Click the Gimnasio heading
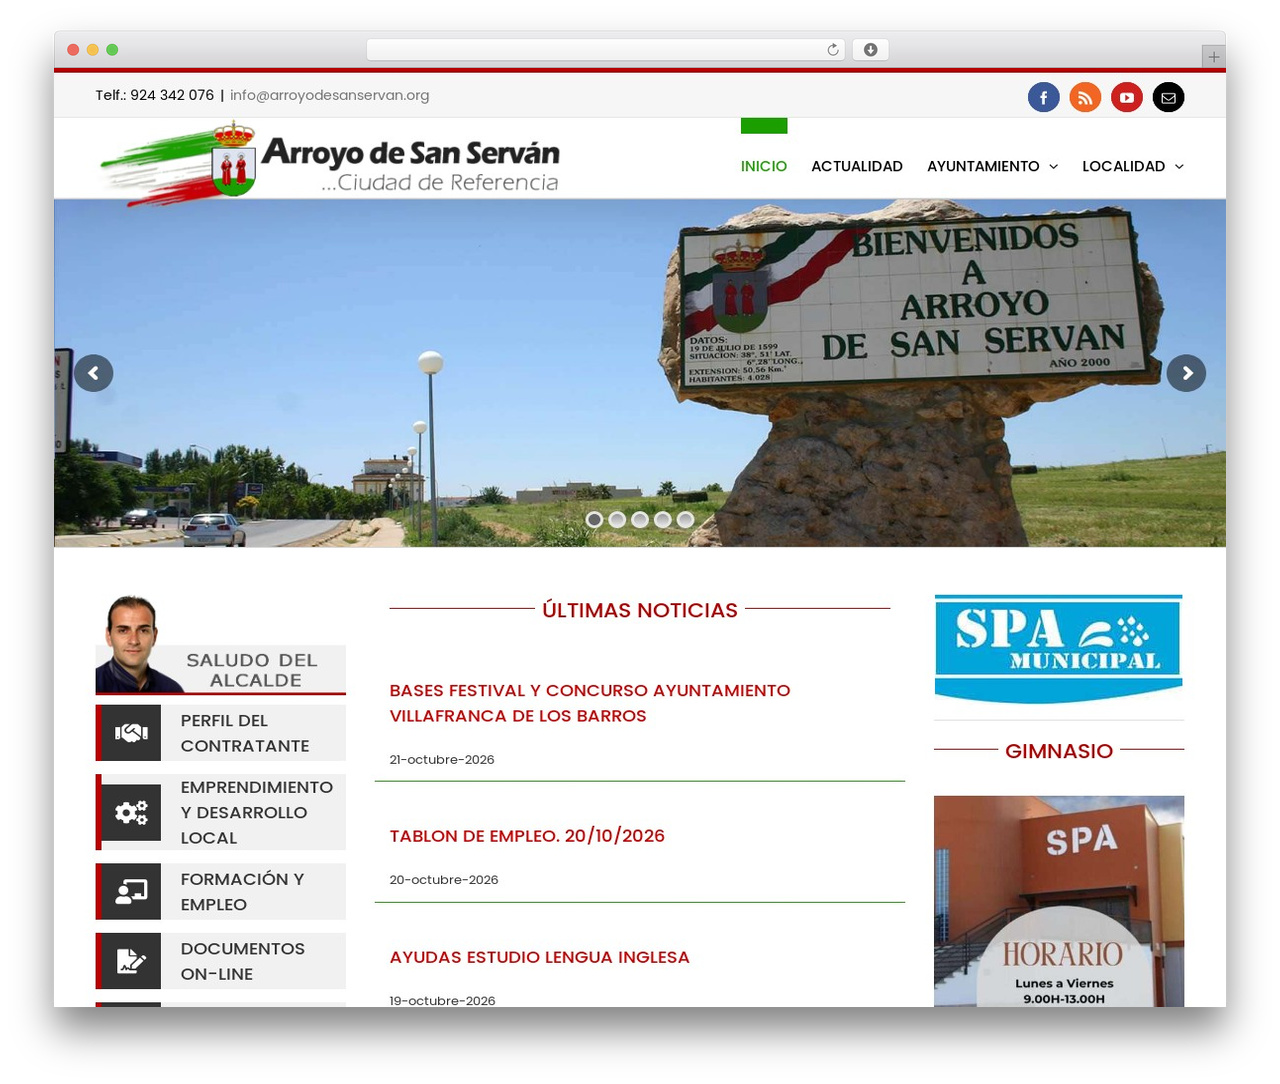The height and width of the screenshot is (1084, 1280). (1059, 751)
